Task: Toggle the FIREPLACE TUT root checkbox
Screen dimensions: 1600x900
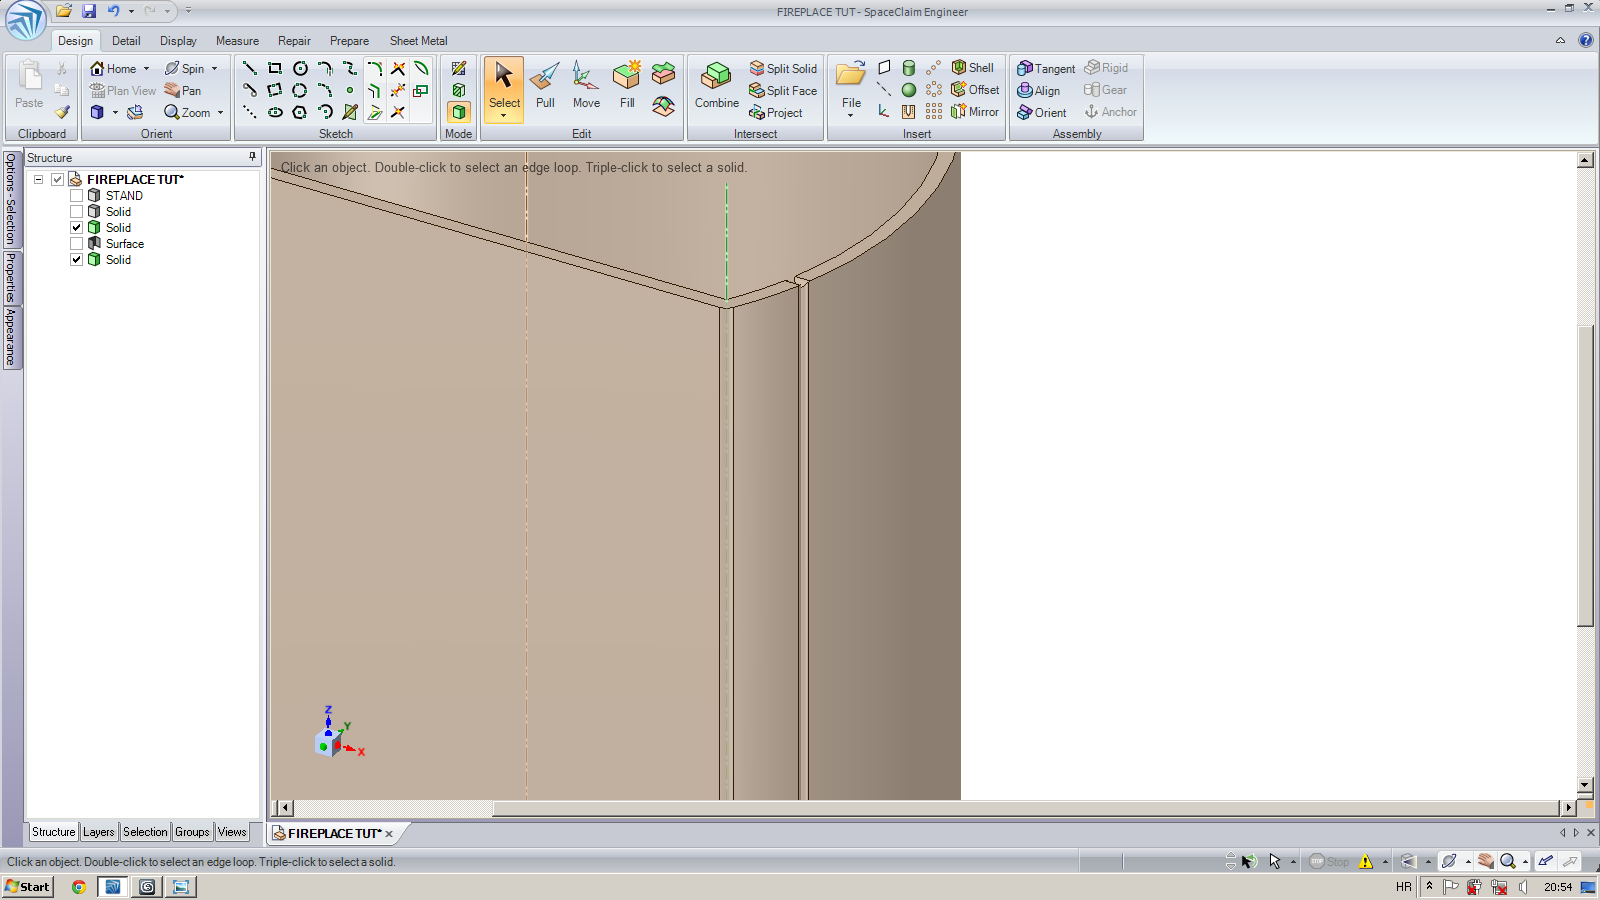Action: pos(57,180)
